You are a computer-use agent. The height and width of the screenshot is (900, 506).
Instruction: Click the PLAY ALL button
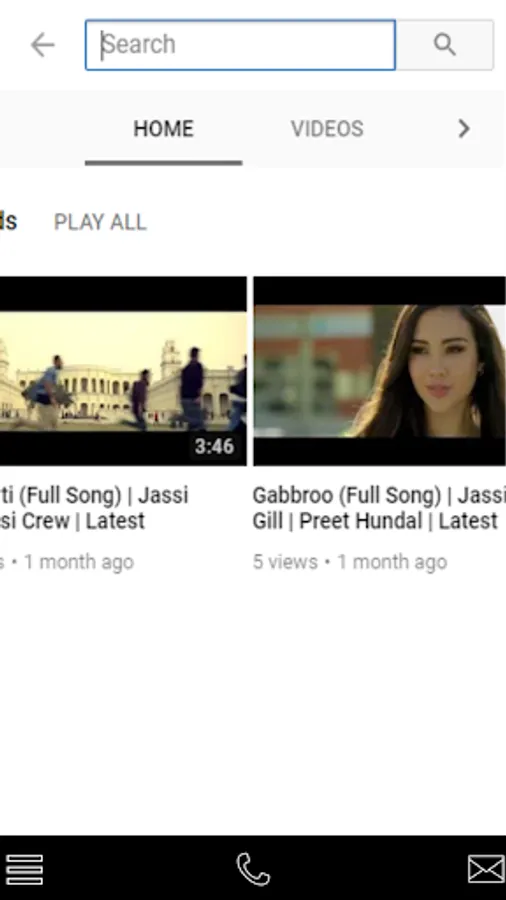coord(100,222)
